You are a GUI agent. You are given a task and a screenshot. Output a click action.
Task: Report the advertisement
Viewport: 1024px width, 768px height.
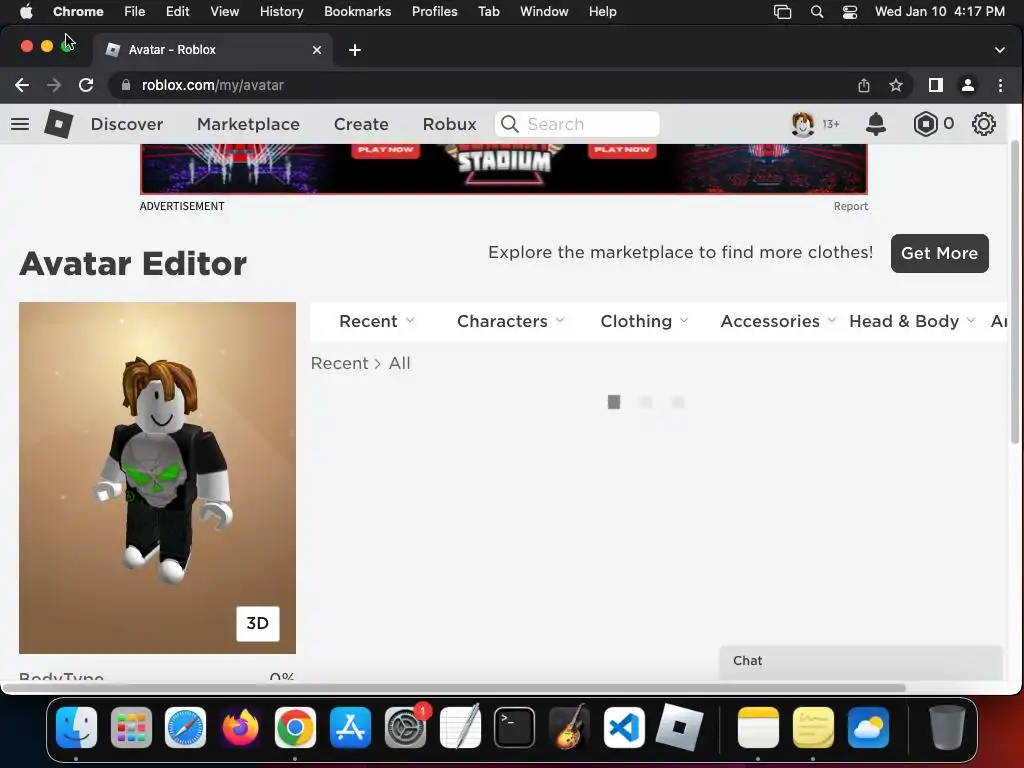[850, 206]
